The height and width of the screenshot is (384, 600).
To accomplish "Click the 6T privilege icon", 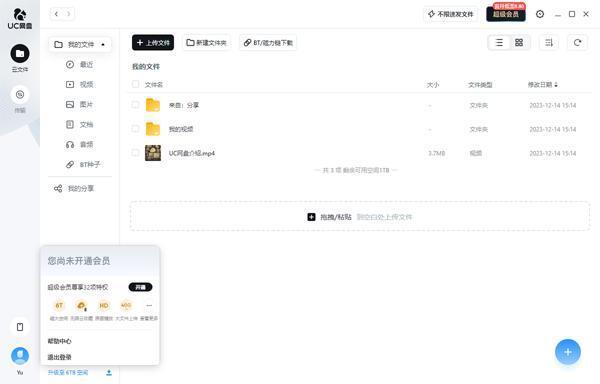I will [59, 305].
